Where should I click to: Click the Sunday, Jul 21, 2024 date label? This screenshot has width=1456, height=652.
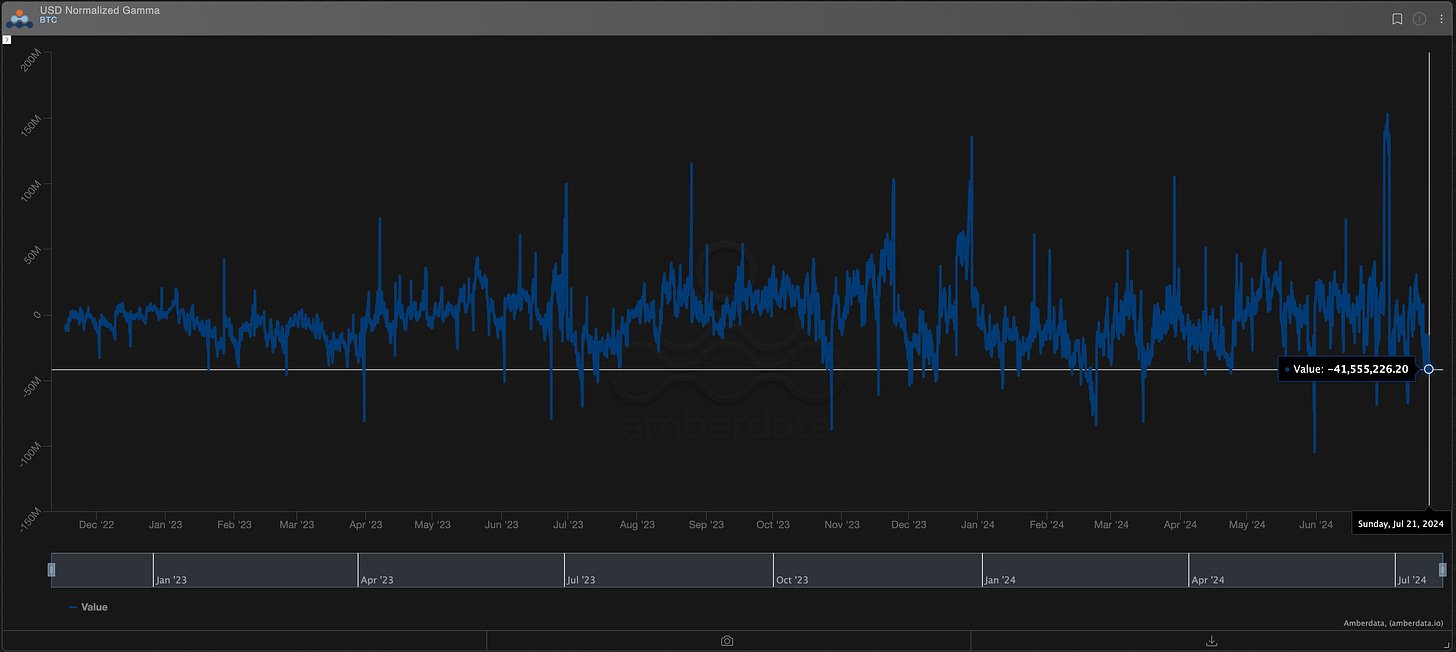1400,524
